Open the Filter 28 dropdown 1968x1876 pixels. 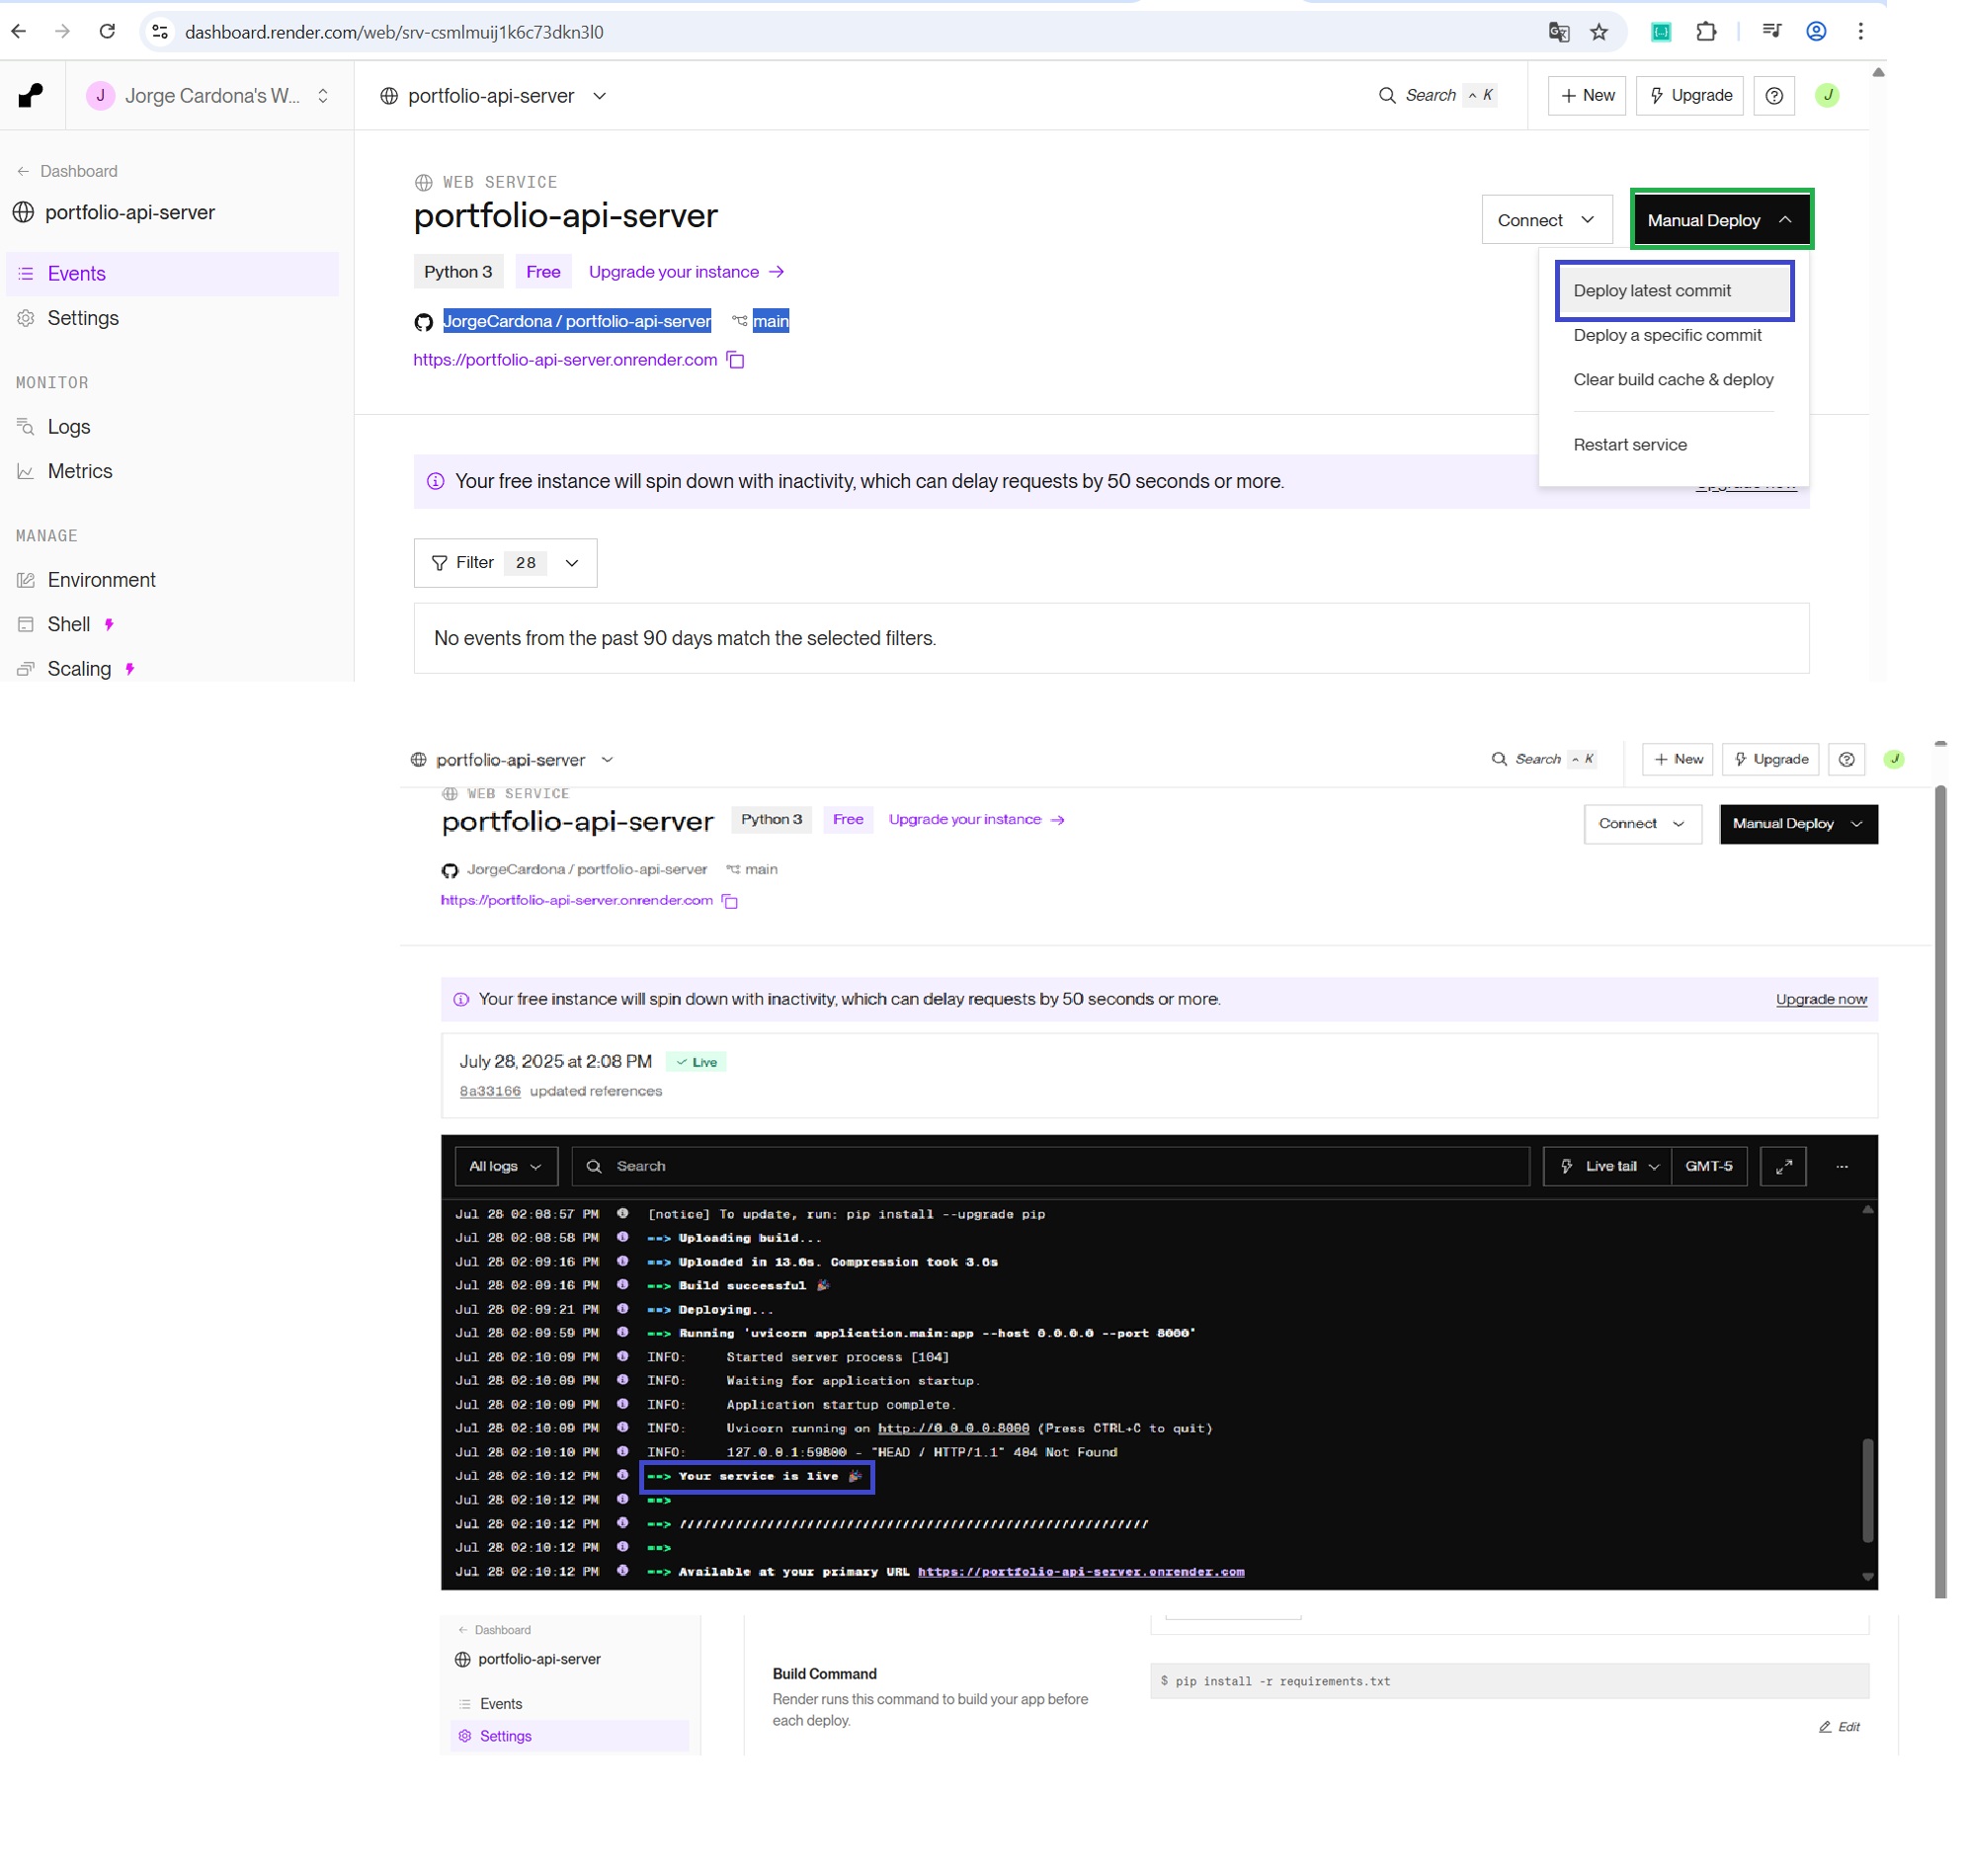click(505, 563)
